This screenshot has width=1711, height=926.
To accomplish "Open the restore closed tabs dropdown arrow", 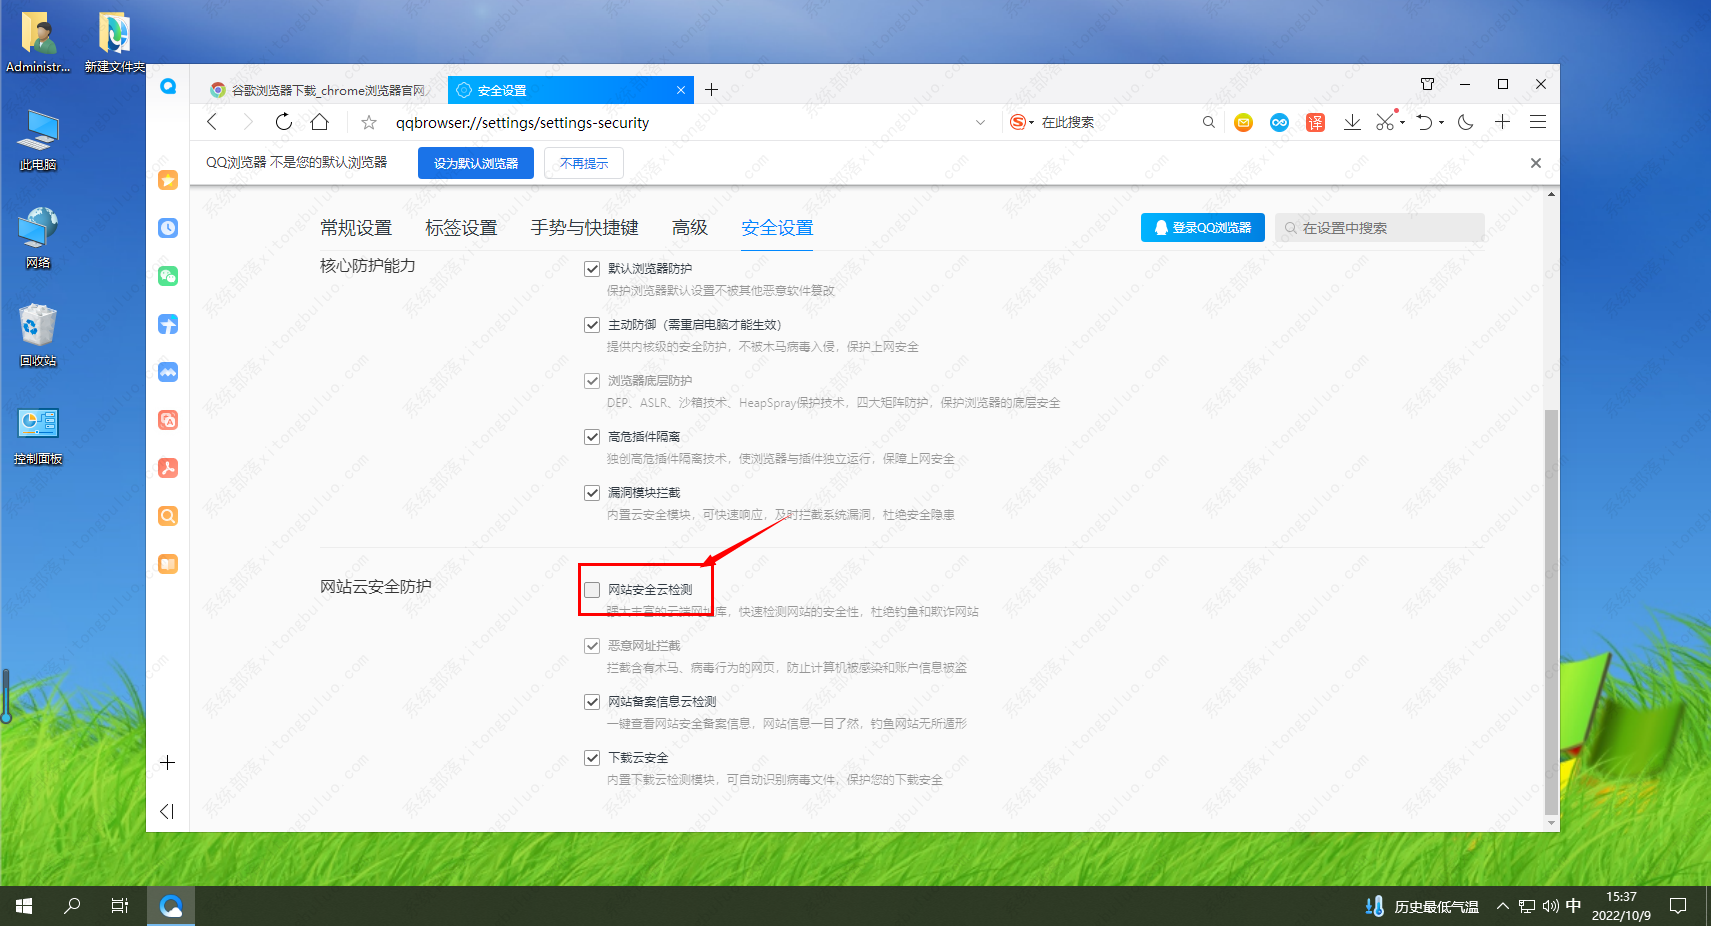I will click(1443, 122).
